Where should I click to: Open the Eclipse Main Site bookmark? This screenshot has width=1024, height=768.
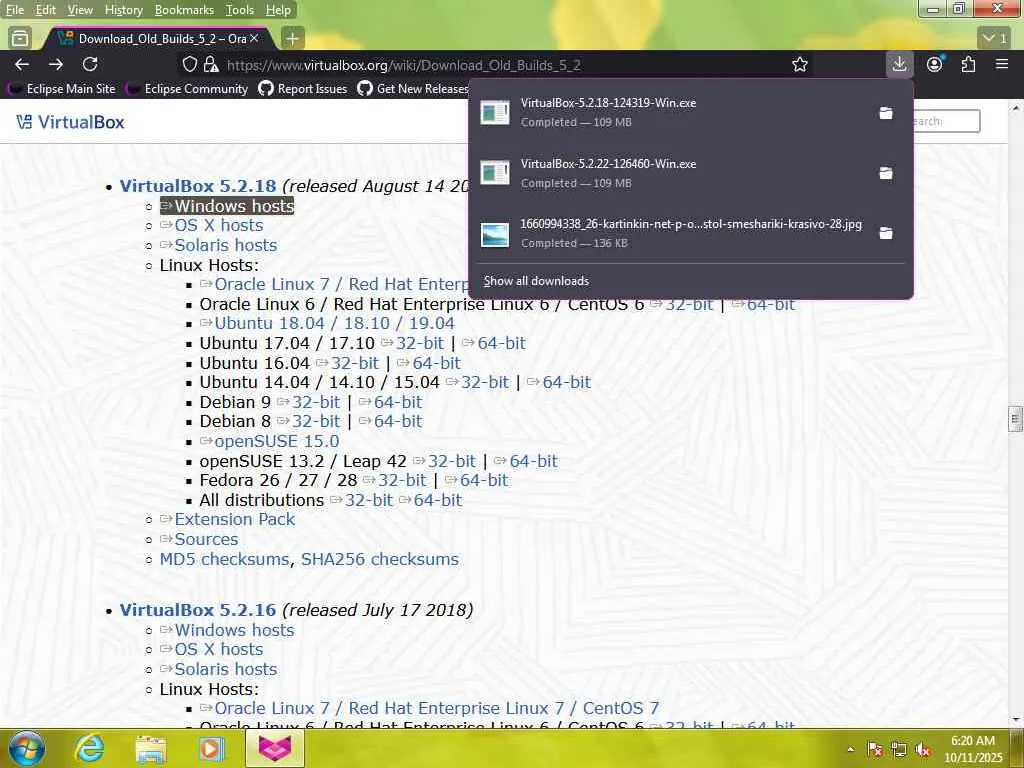(x=61, y=89)
